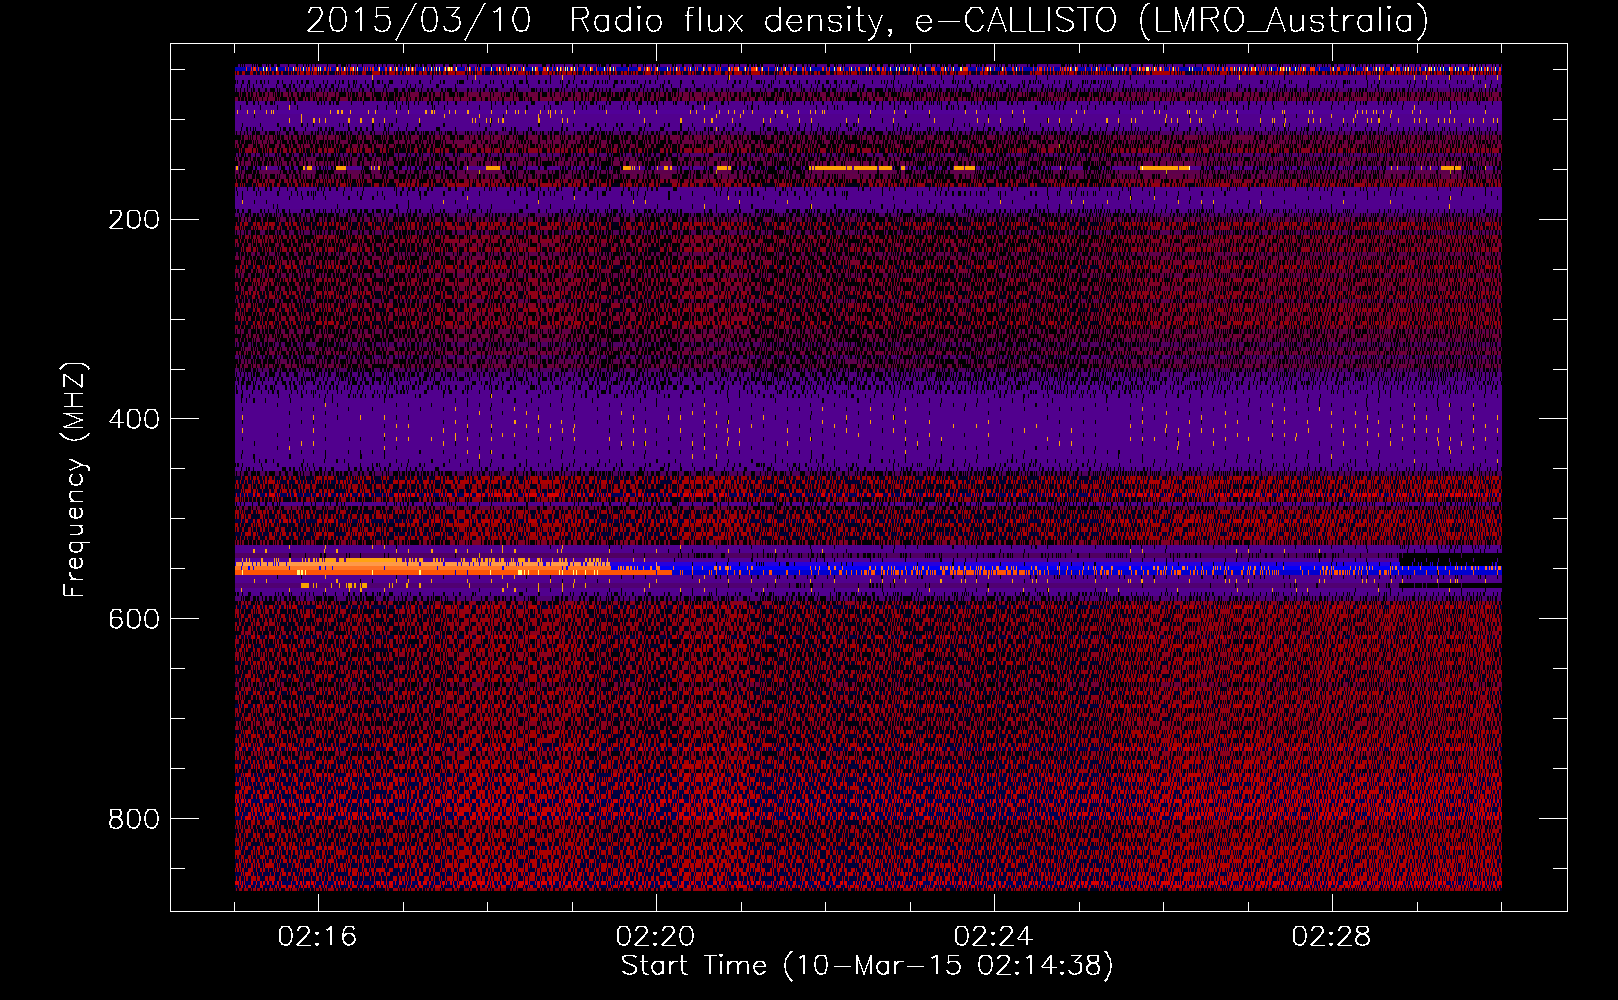Click the 'Frequency (MHZ)' y-axis label
The image size is (1618, 1000).
pyautogui.click(x=75, y=479)
